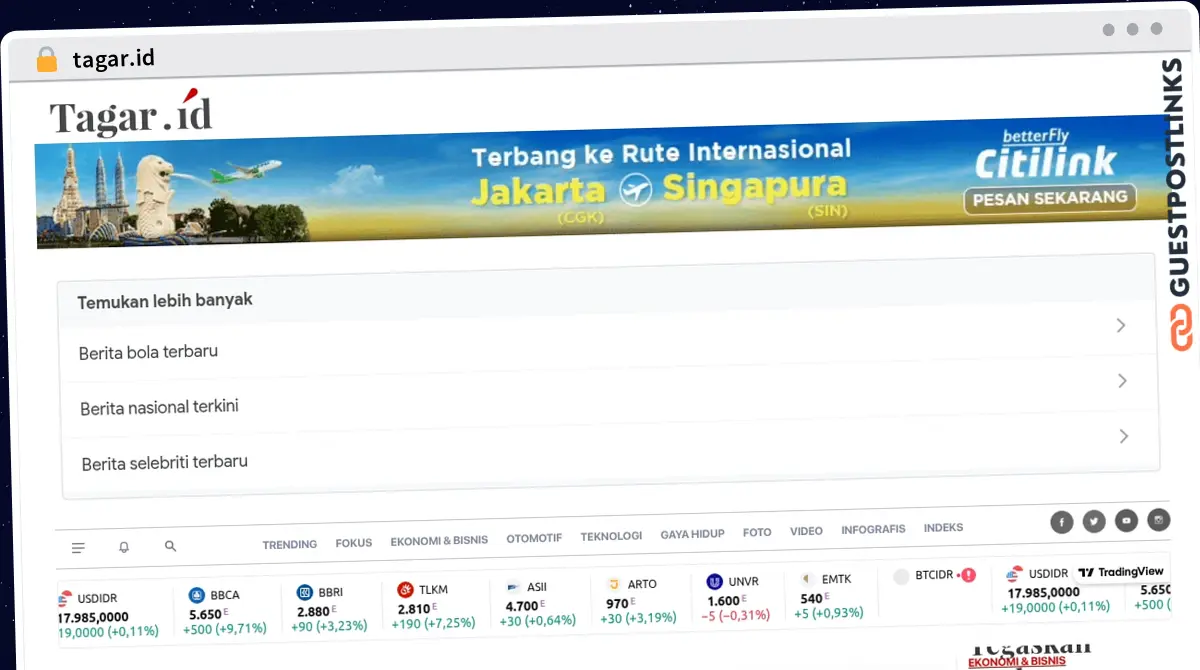
Task: Open the Instagram social icon
Action: [1159, 519]
